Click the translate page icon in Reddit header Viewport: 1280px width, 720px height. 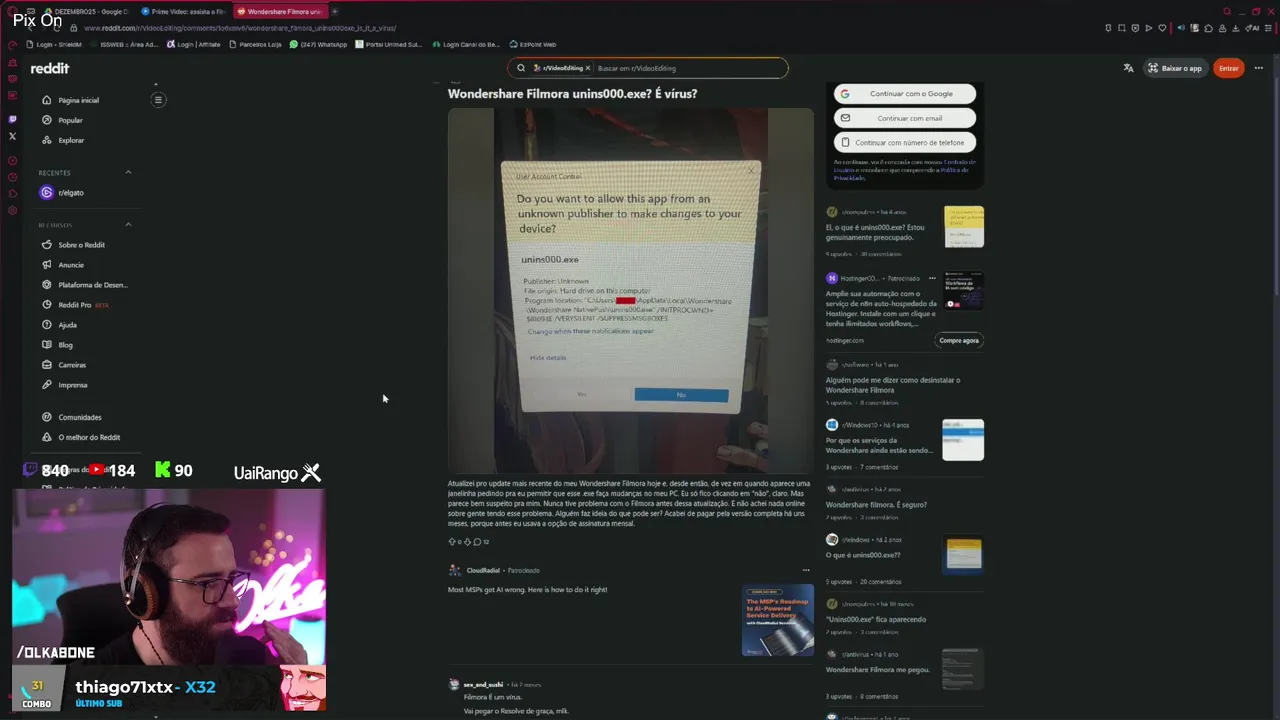(1128, 68)
